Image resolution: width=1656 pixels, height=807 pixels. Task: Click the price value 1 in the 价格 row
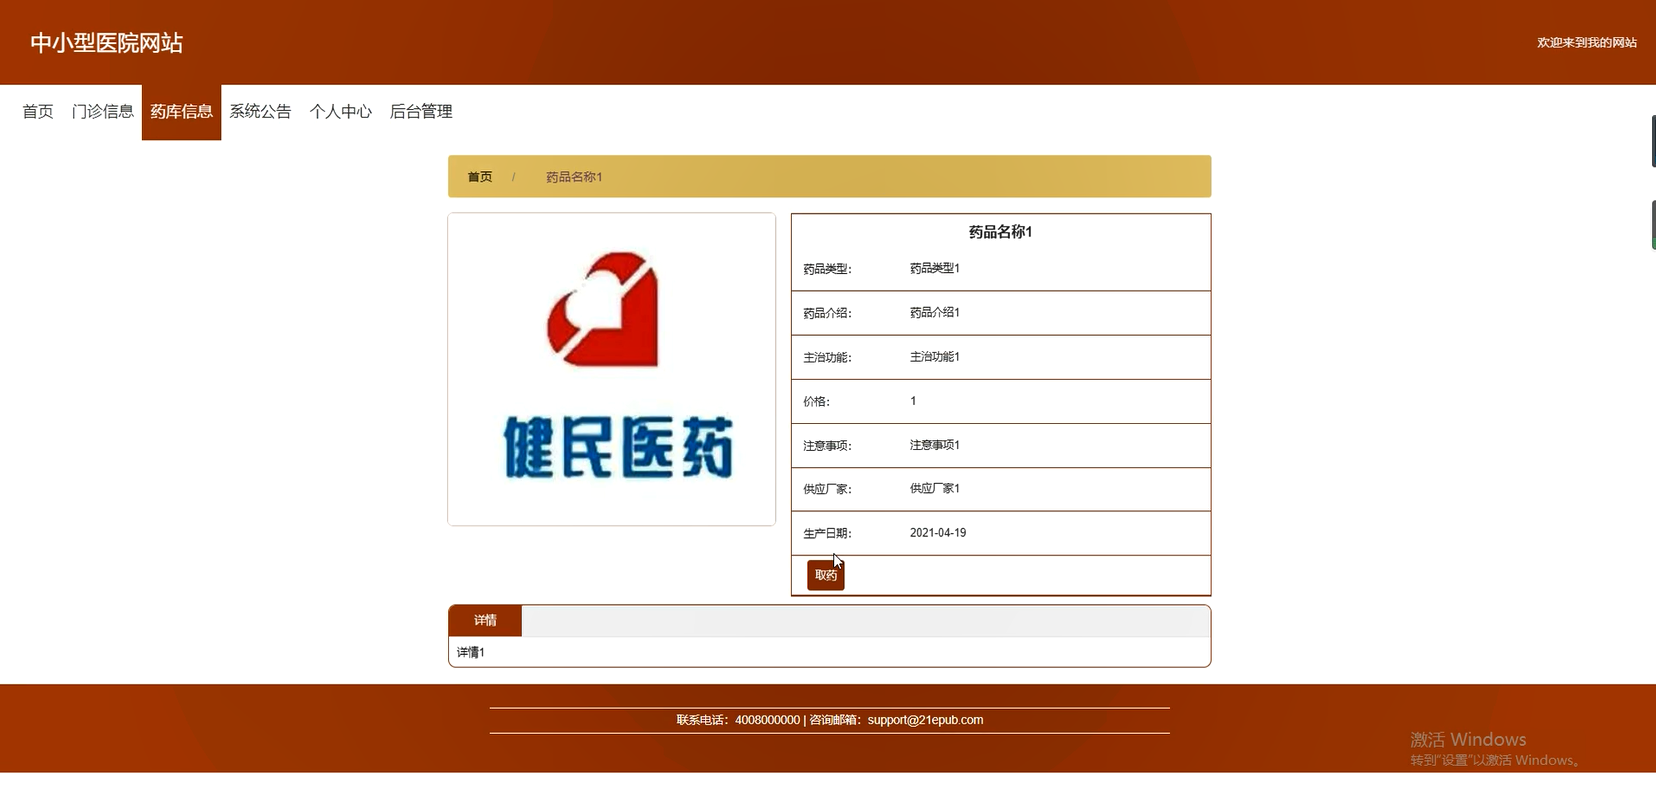(x=913, y=401)
